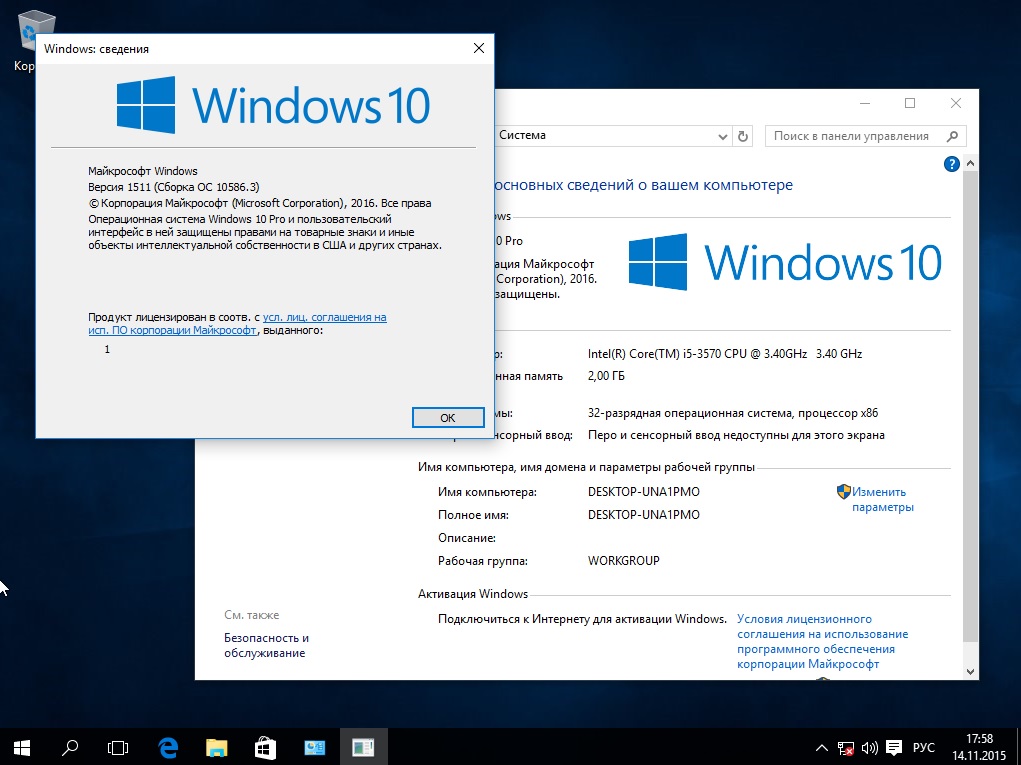Click the scrollbar down arrow in System window

(970, 671)
